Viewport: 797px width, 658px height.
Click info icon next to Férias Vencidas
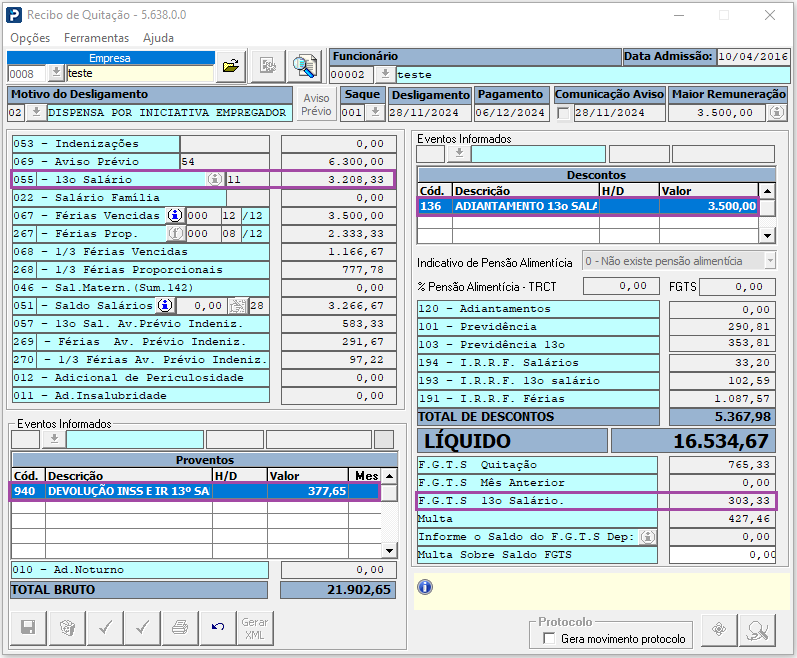point(174,216)
